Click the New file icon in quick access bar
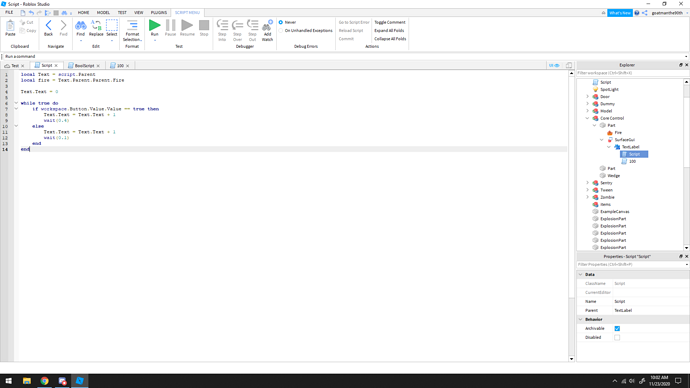 click(x=23, y=13)
